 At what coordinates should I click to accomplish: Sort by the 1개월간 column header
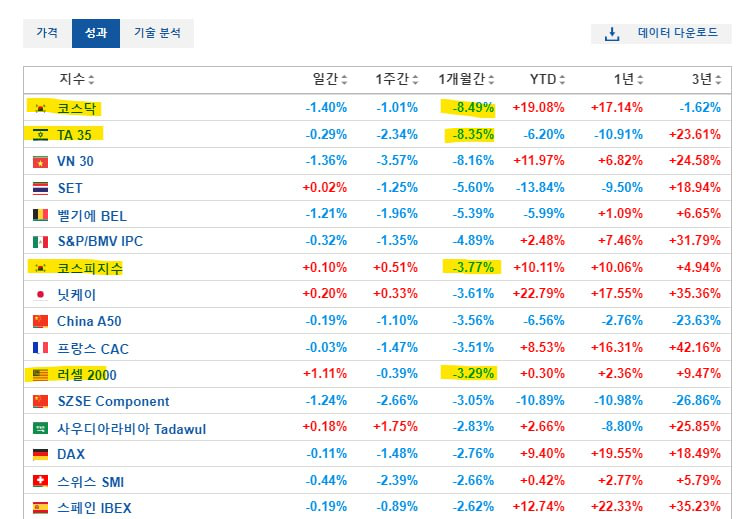point(466,79)
